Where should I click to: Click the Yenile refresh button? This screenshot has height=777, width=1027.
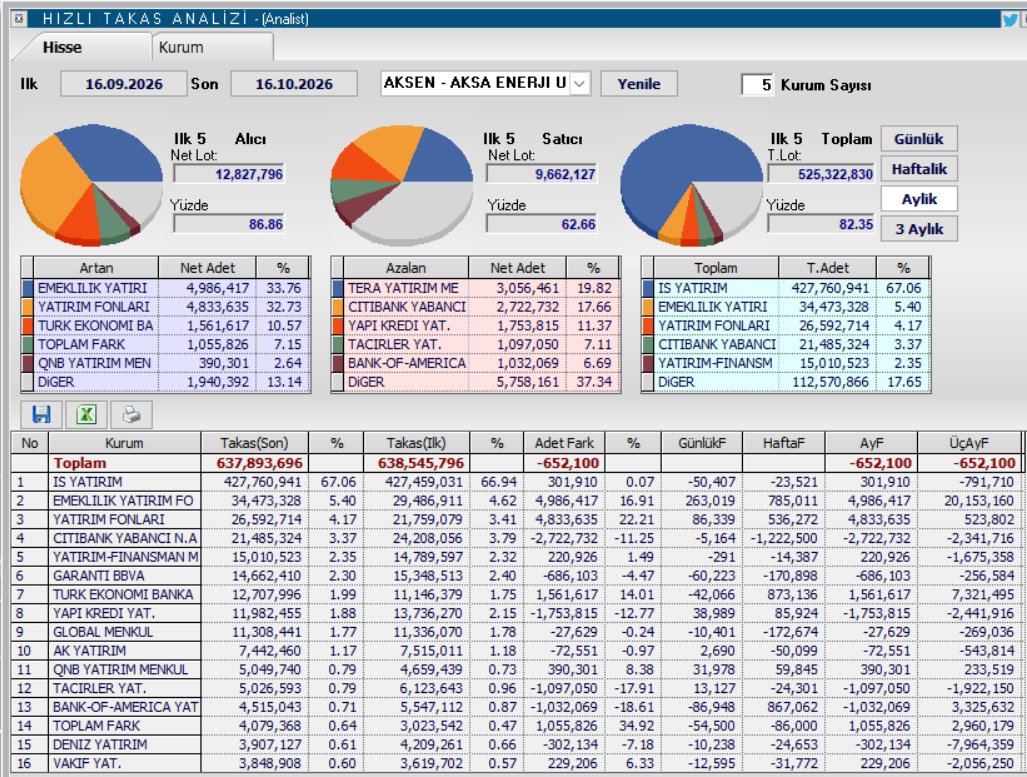639,84
